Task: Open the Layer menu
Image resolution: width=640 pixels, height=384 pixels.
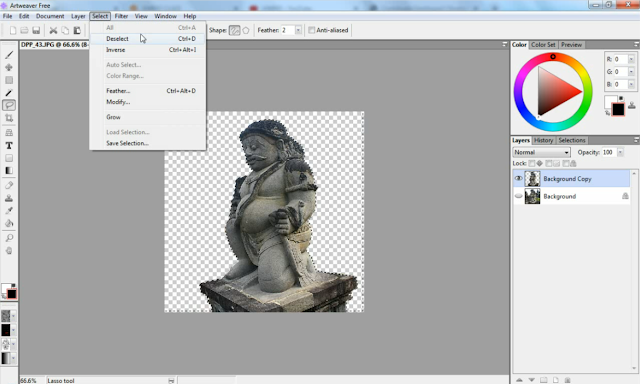Action: click(78, 16)
